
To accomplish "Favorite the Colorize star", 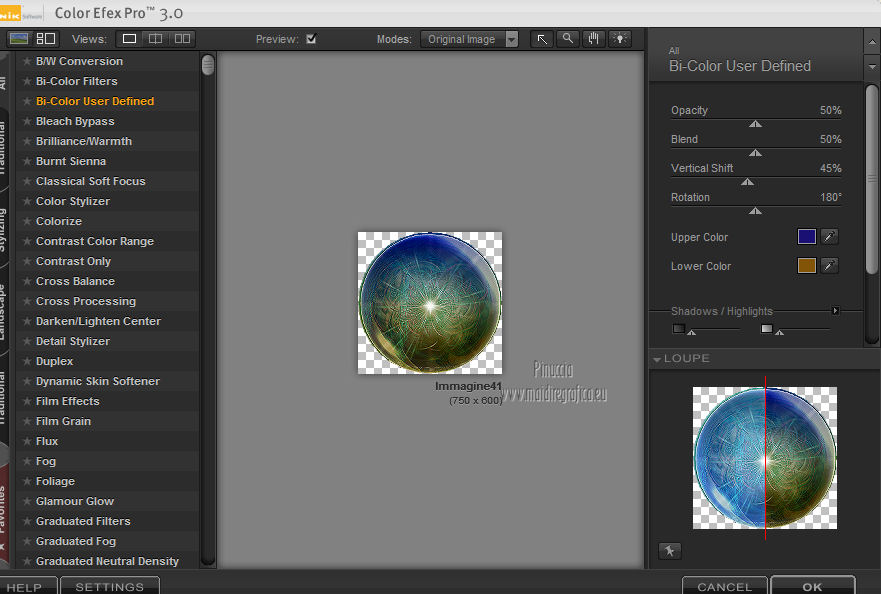I will tap(26, 221).
